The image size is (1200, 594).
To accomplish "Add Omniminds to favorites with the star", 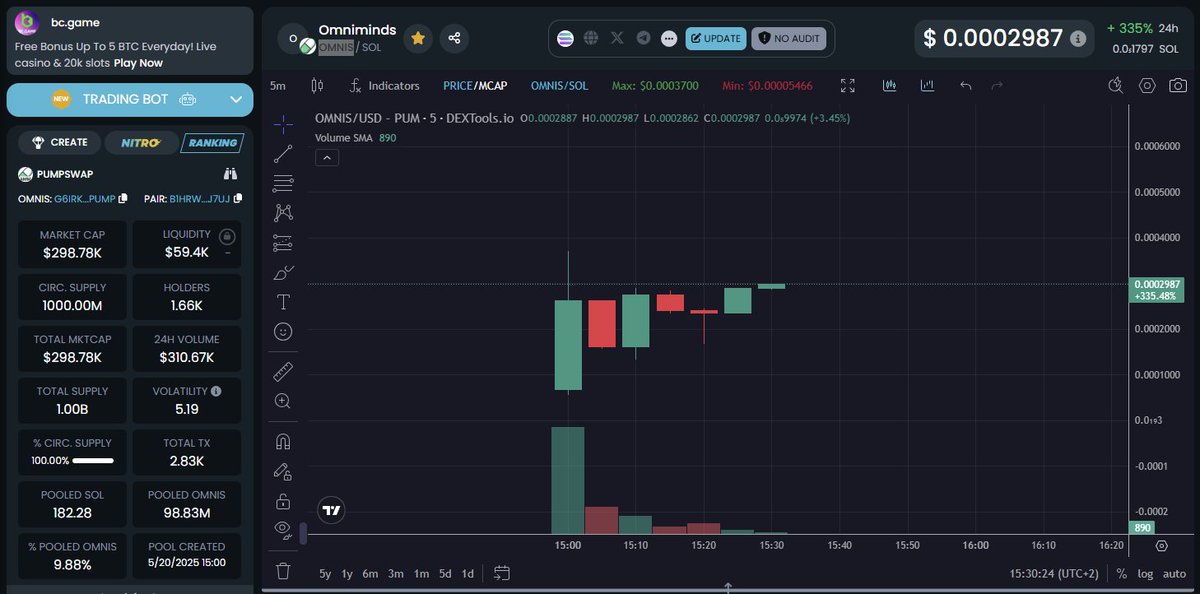I will pyautogui.click(x=418, y=37).
